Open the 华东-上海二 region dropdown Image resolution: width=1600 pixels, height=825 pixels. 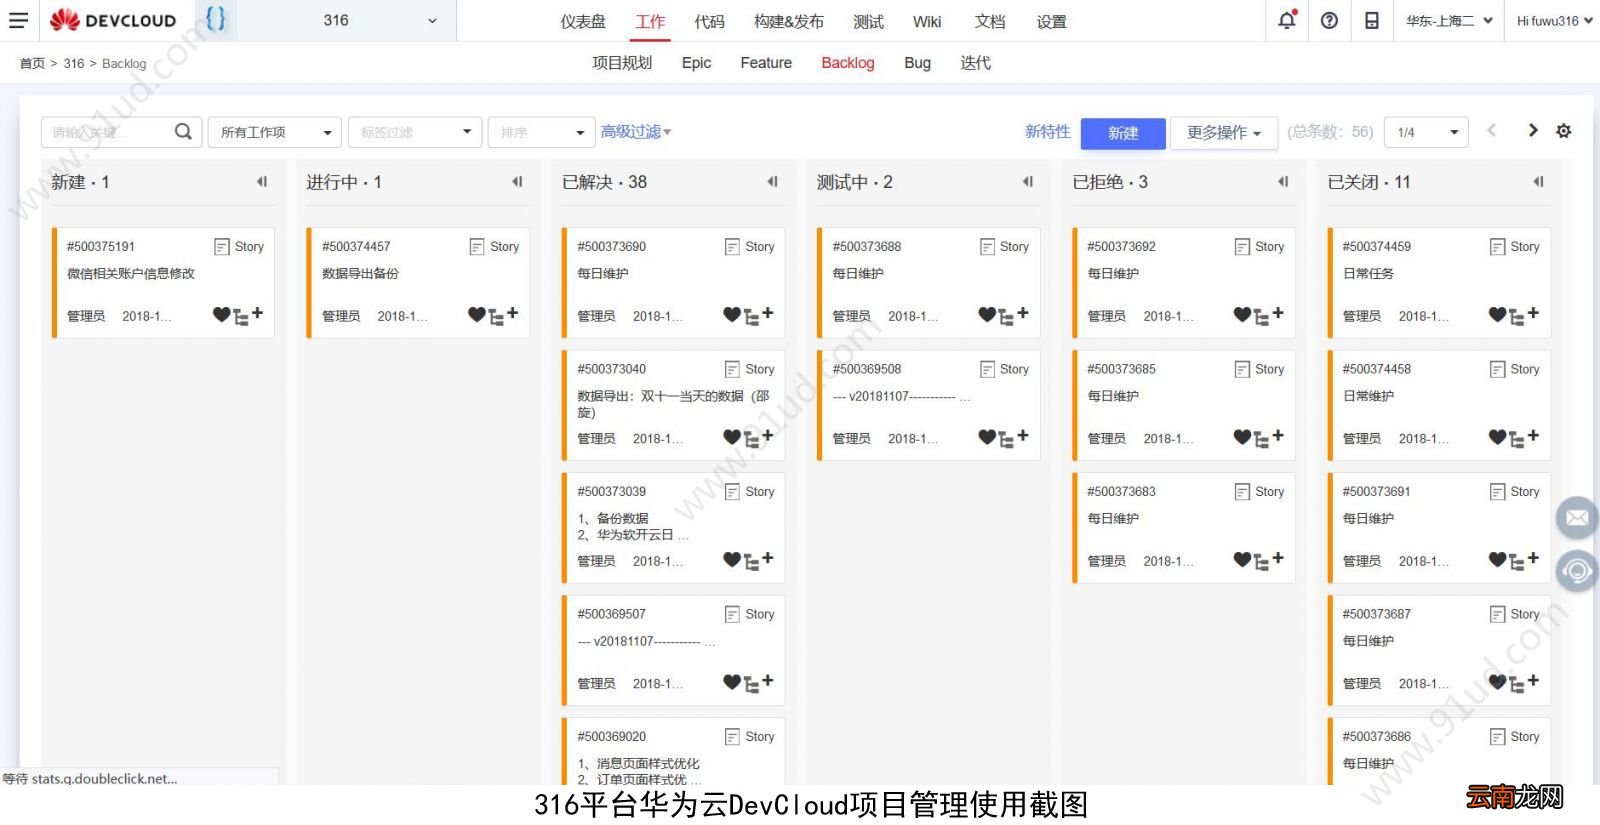pyautogui.click(x=1449, y=20)
